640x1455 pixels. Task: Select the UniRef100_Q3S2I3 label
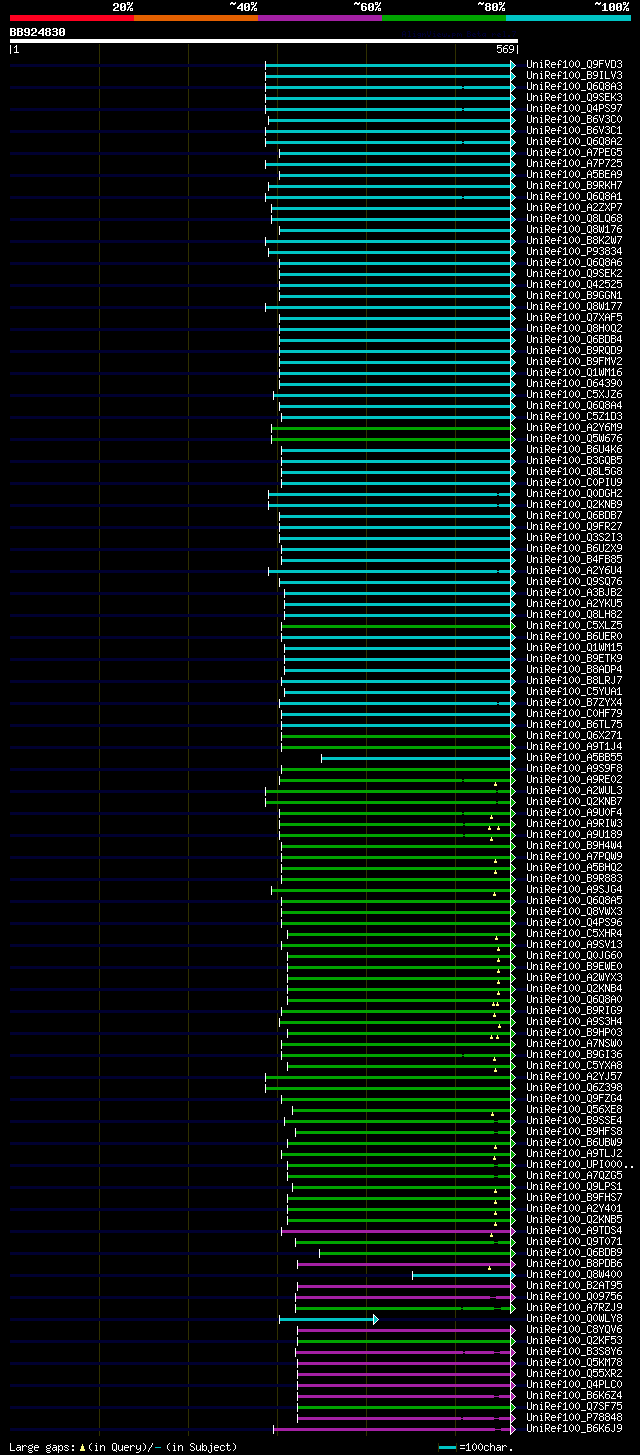tap(574, 538)
